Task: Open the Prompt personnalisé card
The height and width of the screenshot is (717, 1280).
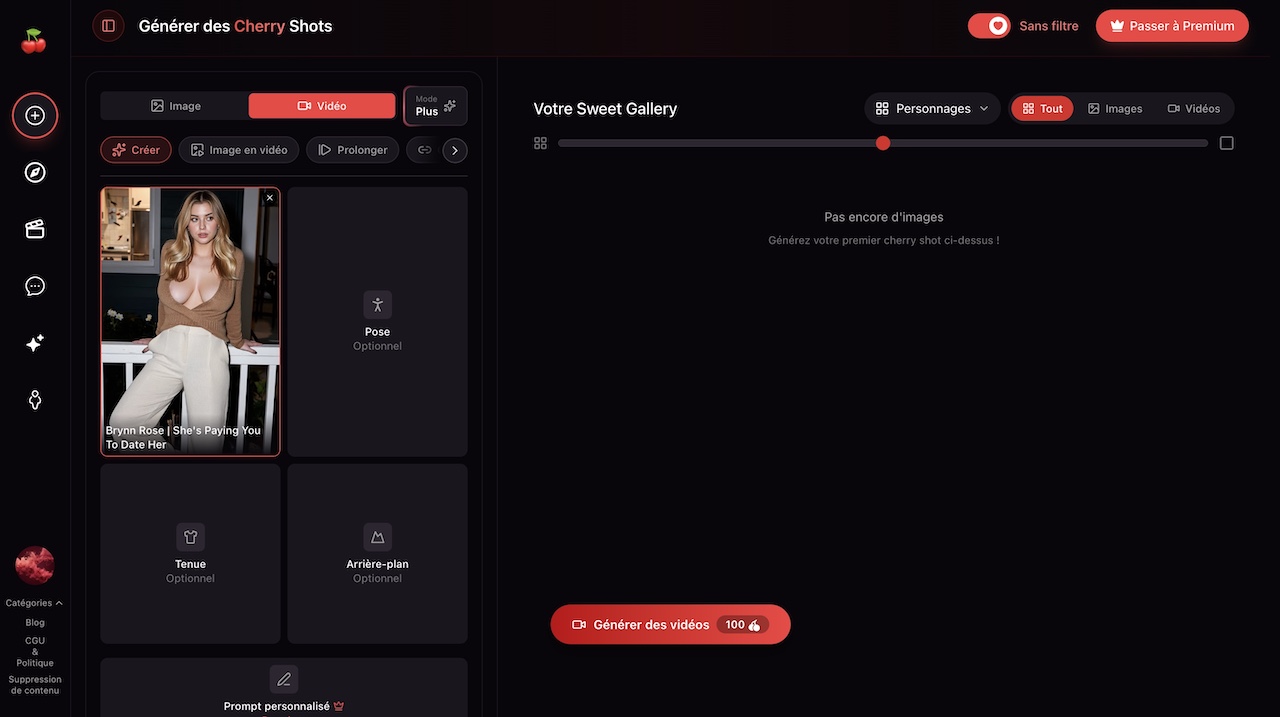Action: [284, 688]
